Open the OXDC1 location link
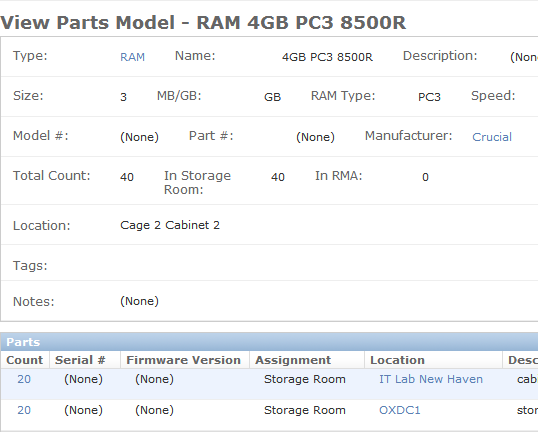The image size is (538, 432). [399, 410]
